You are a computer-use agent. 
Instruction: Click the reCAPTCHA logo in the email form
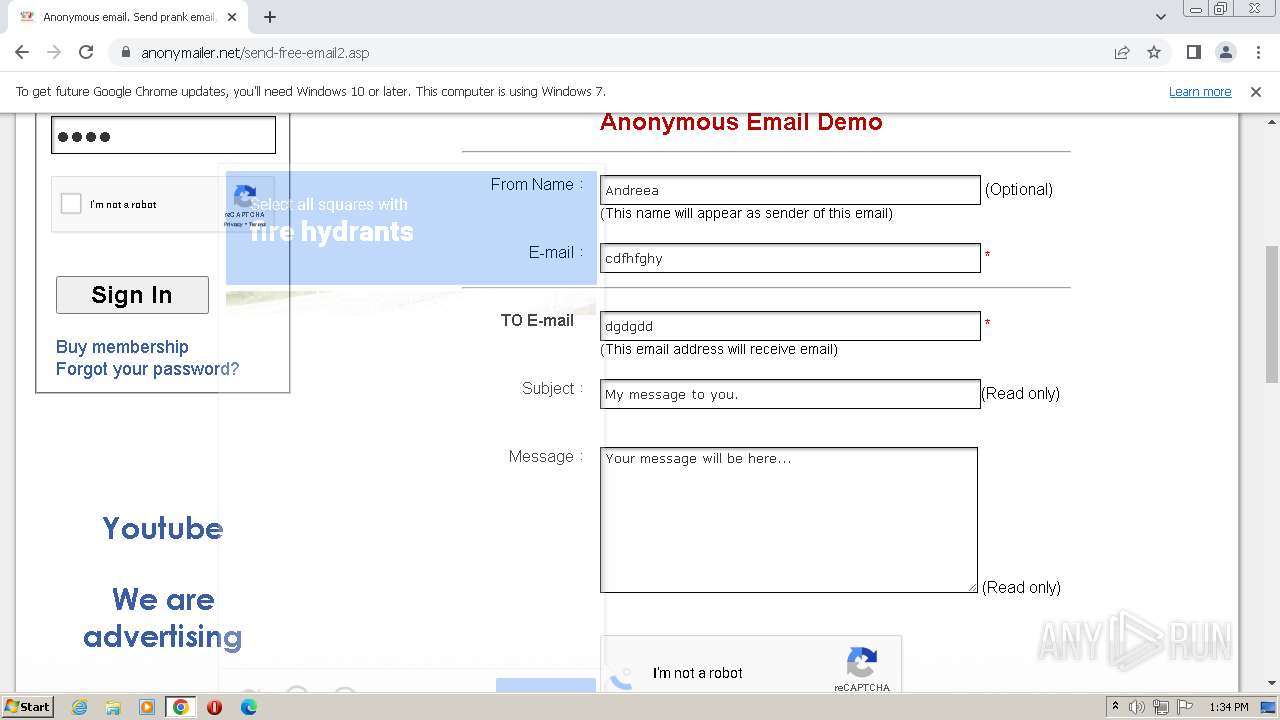[861, 662]
